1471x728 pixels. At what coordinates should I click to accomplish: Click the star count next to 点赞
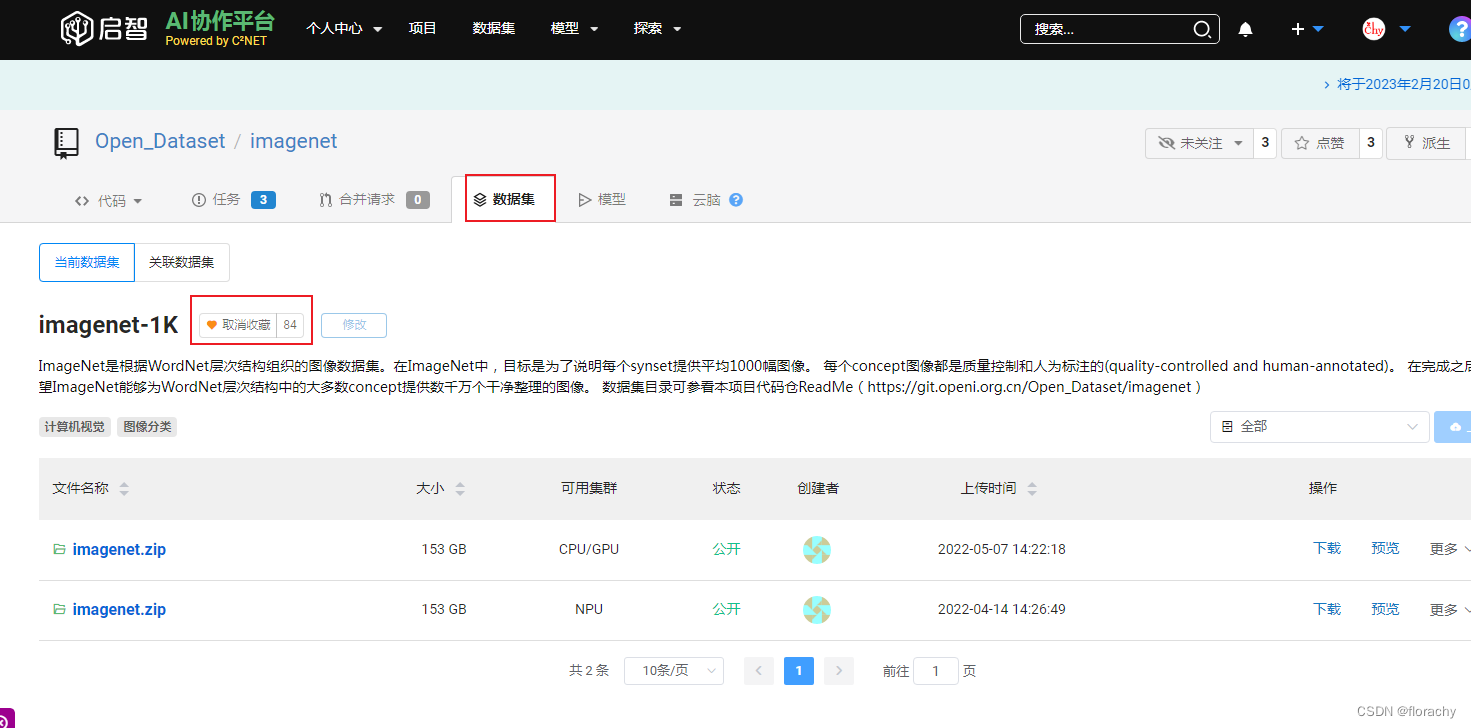(1371, 143)
